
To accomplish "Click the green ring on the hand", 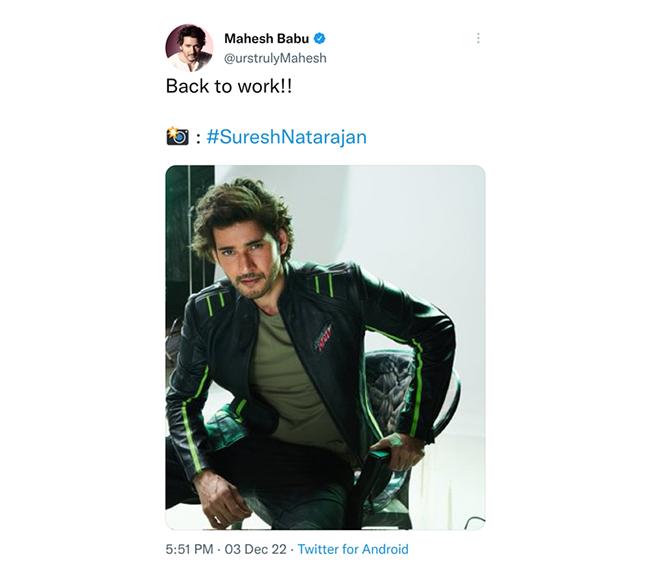I will point(395,440).
